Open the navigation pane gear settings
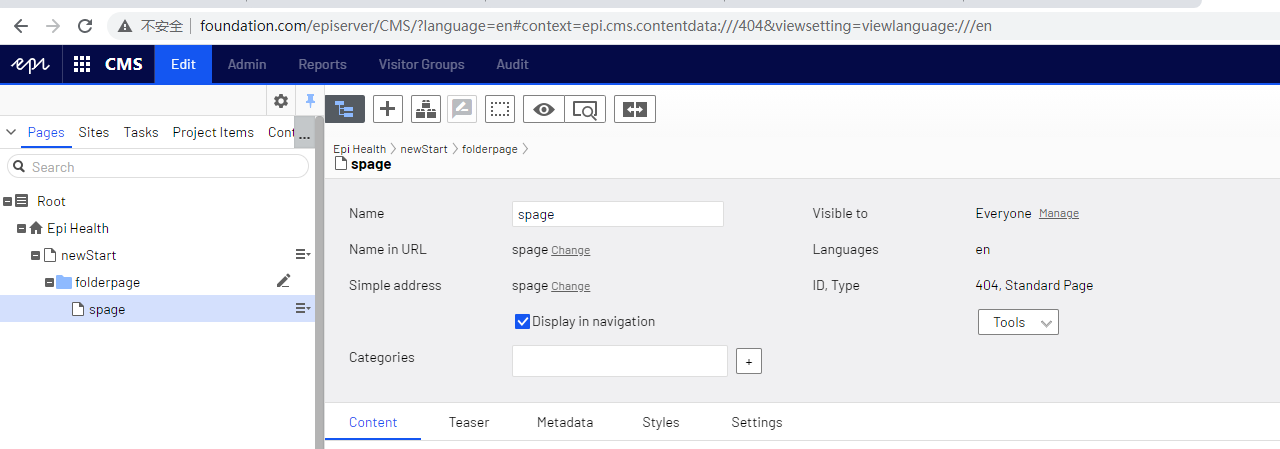Screen dimensions: 1280x449 (x=281, y=100)
